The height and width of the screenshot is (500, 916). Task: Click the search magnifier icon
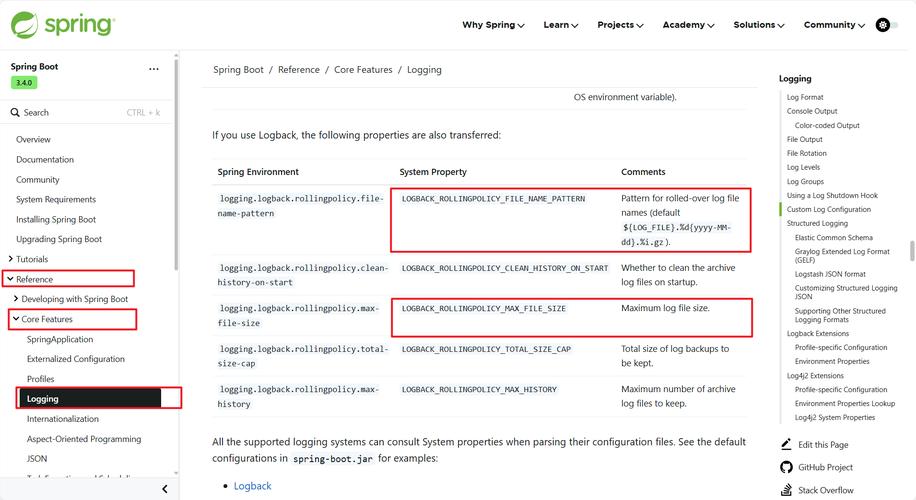tap(15, 112)
